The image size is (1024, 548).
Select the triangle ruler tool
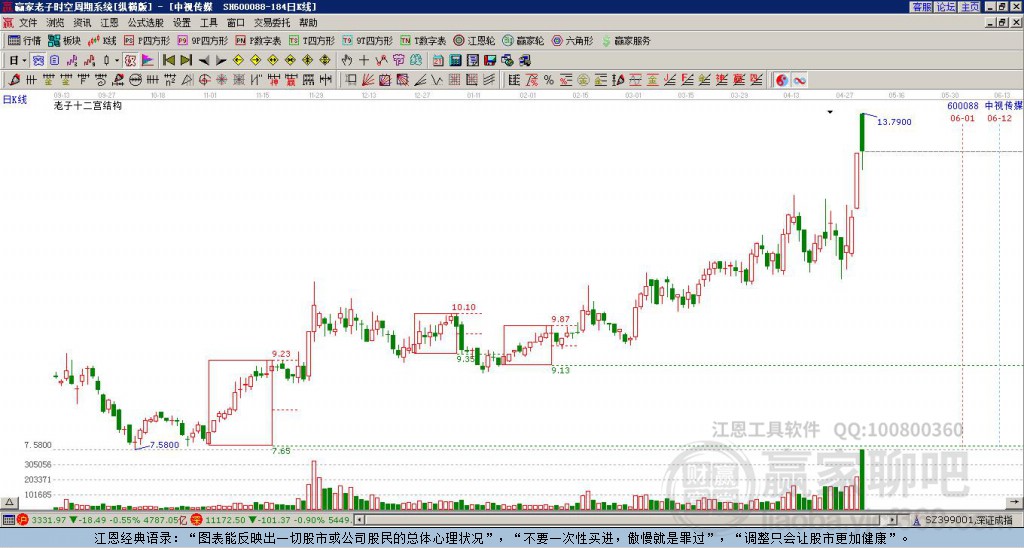click(x=187, y=80)
